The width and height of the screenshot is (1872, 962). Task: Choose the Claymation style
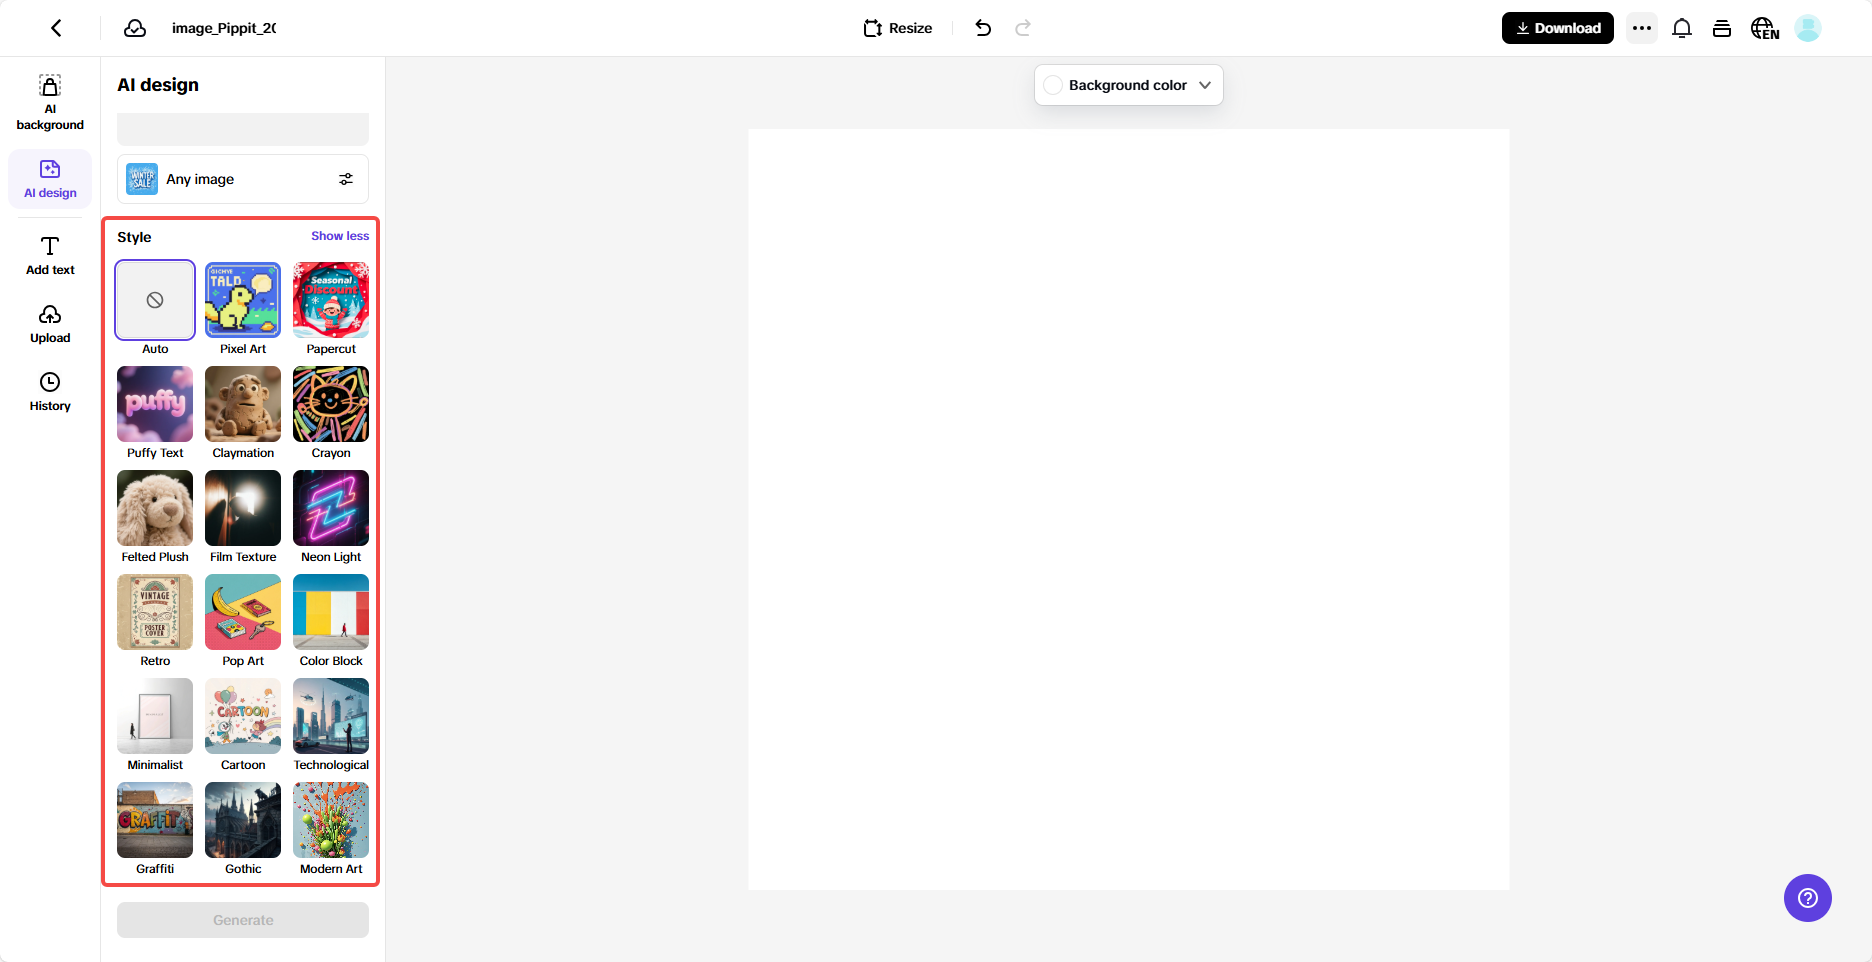point(243,404)
